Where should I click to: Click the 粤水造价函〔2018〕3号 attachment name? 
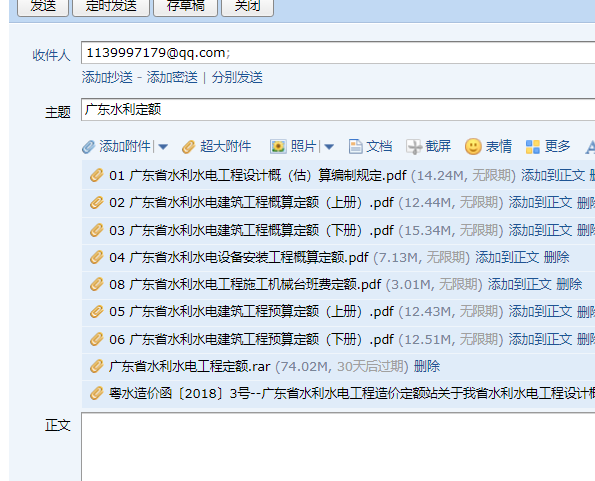[352, 393]
